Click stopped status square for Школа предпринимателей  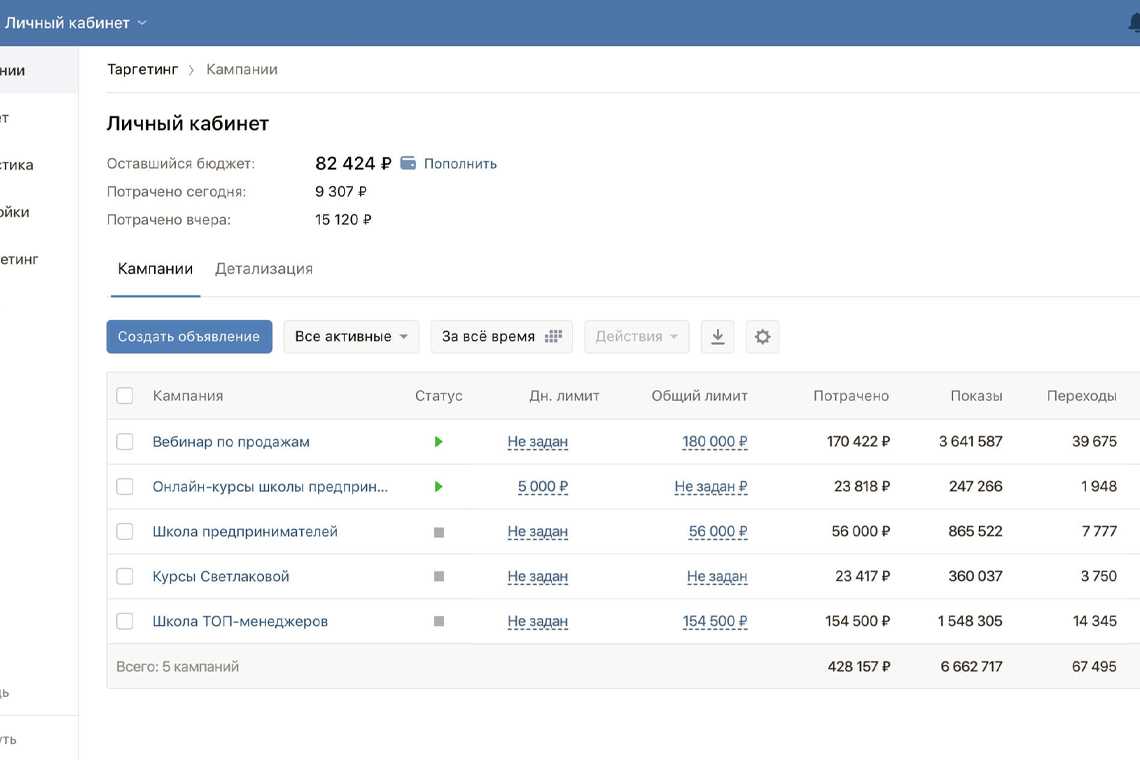438,532
